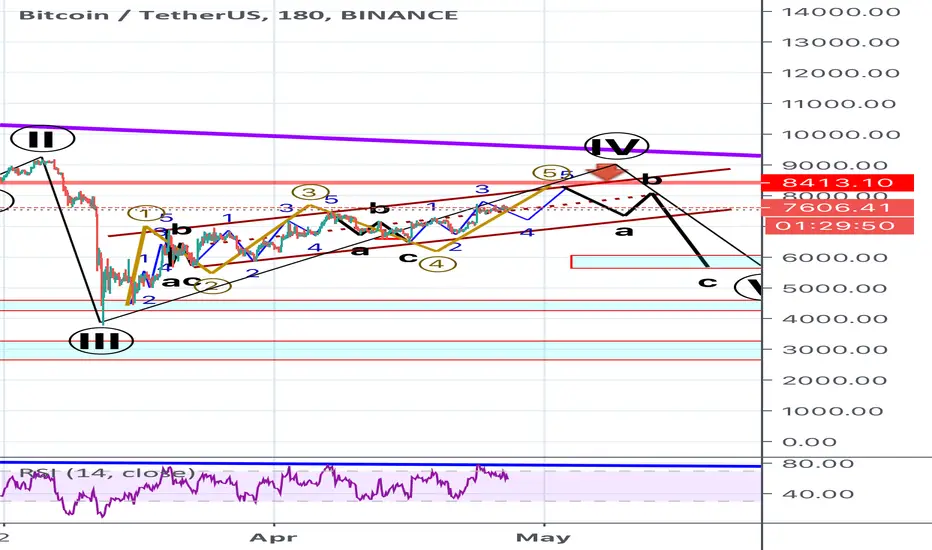Select the blue horizontal line on RSI pane
Image resolution: width=932 pixels, height=550 pixels.
pos(380,464)
